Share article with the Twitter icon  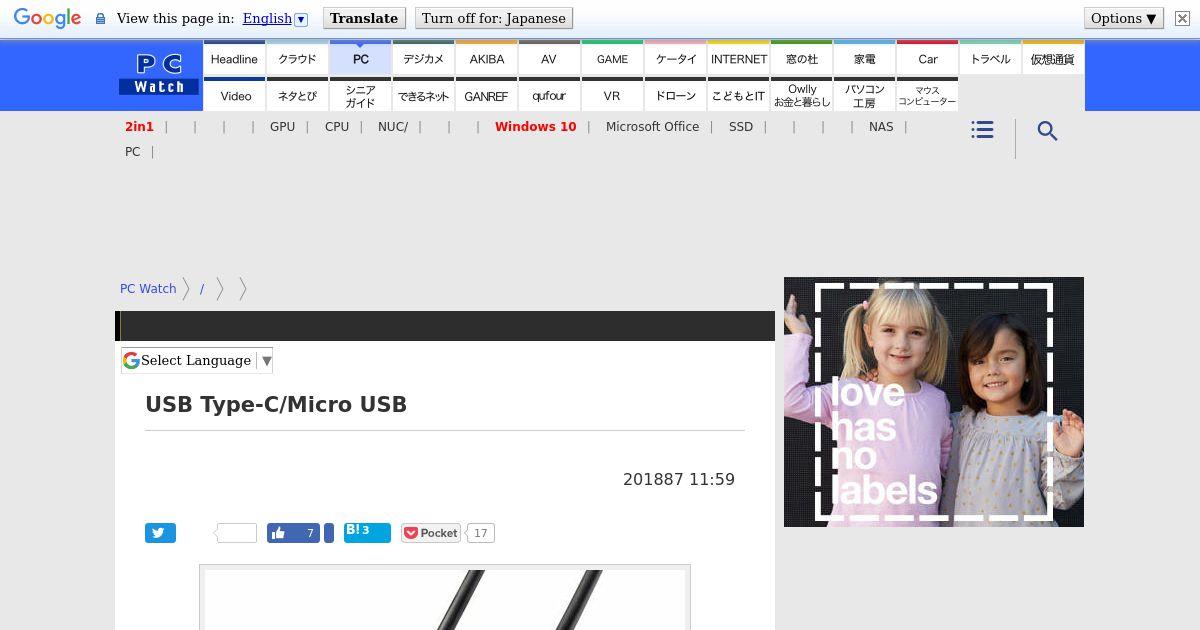pyautogui.click(x=160, y=533)
